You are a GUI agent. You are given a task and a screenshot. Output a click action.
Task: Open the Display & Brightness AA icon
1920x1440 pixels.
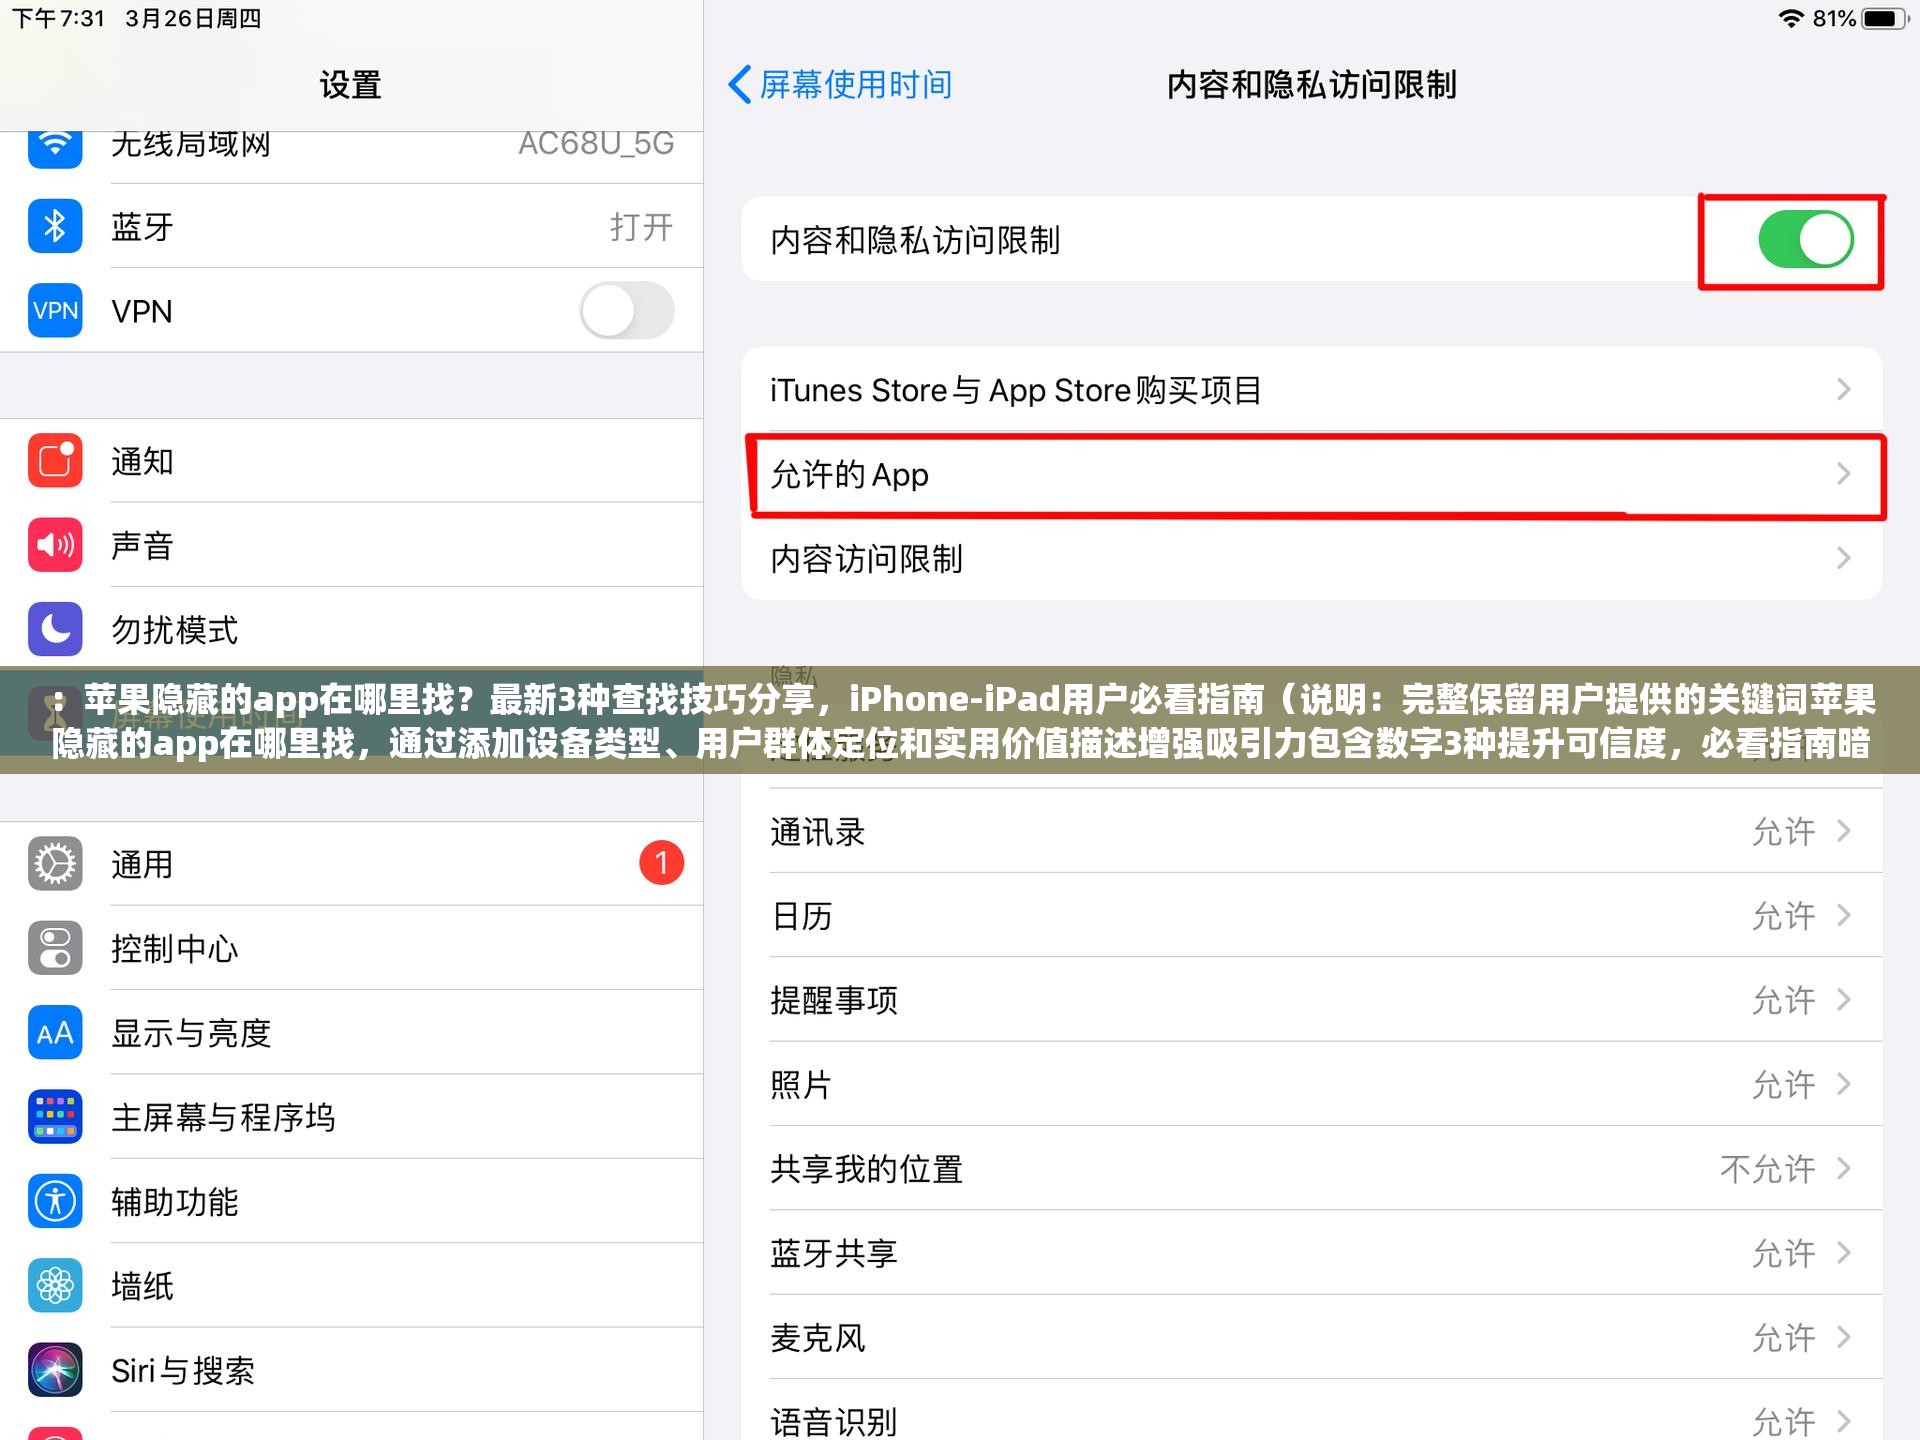(x=55, y=1033)
